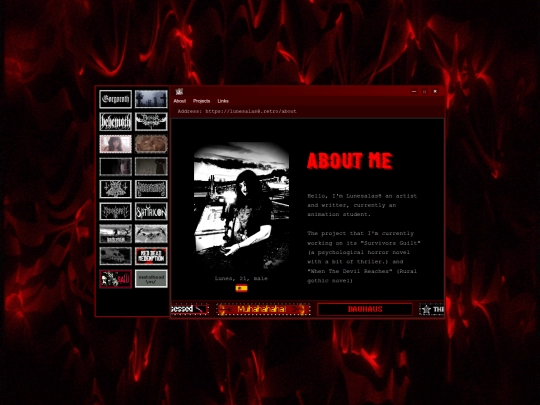
Task: Click the Red Dead Redemption stamp
Action: click(x=151, y=256)
